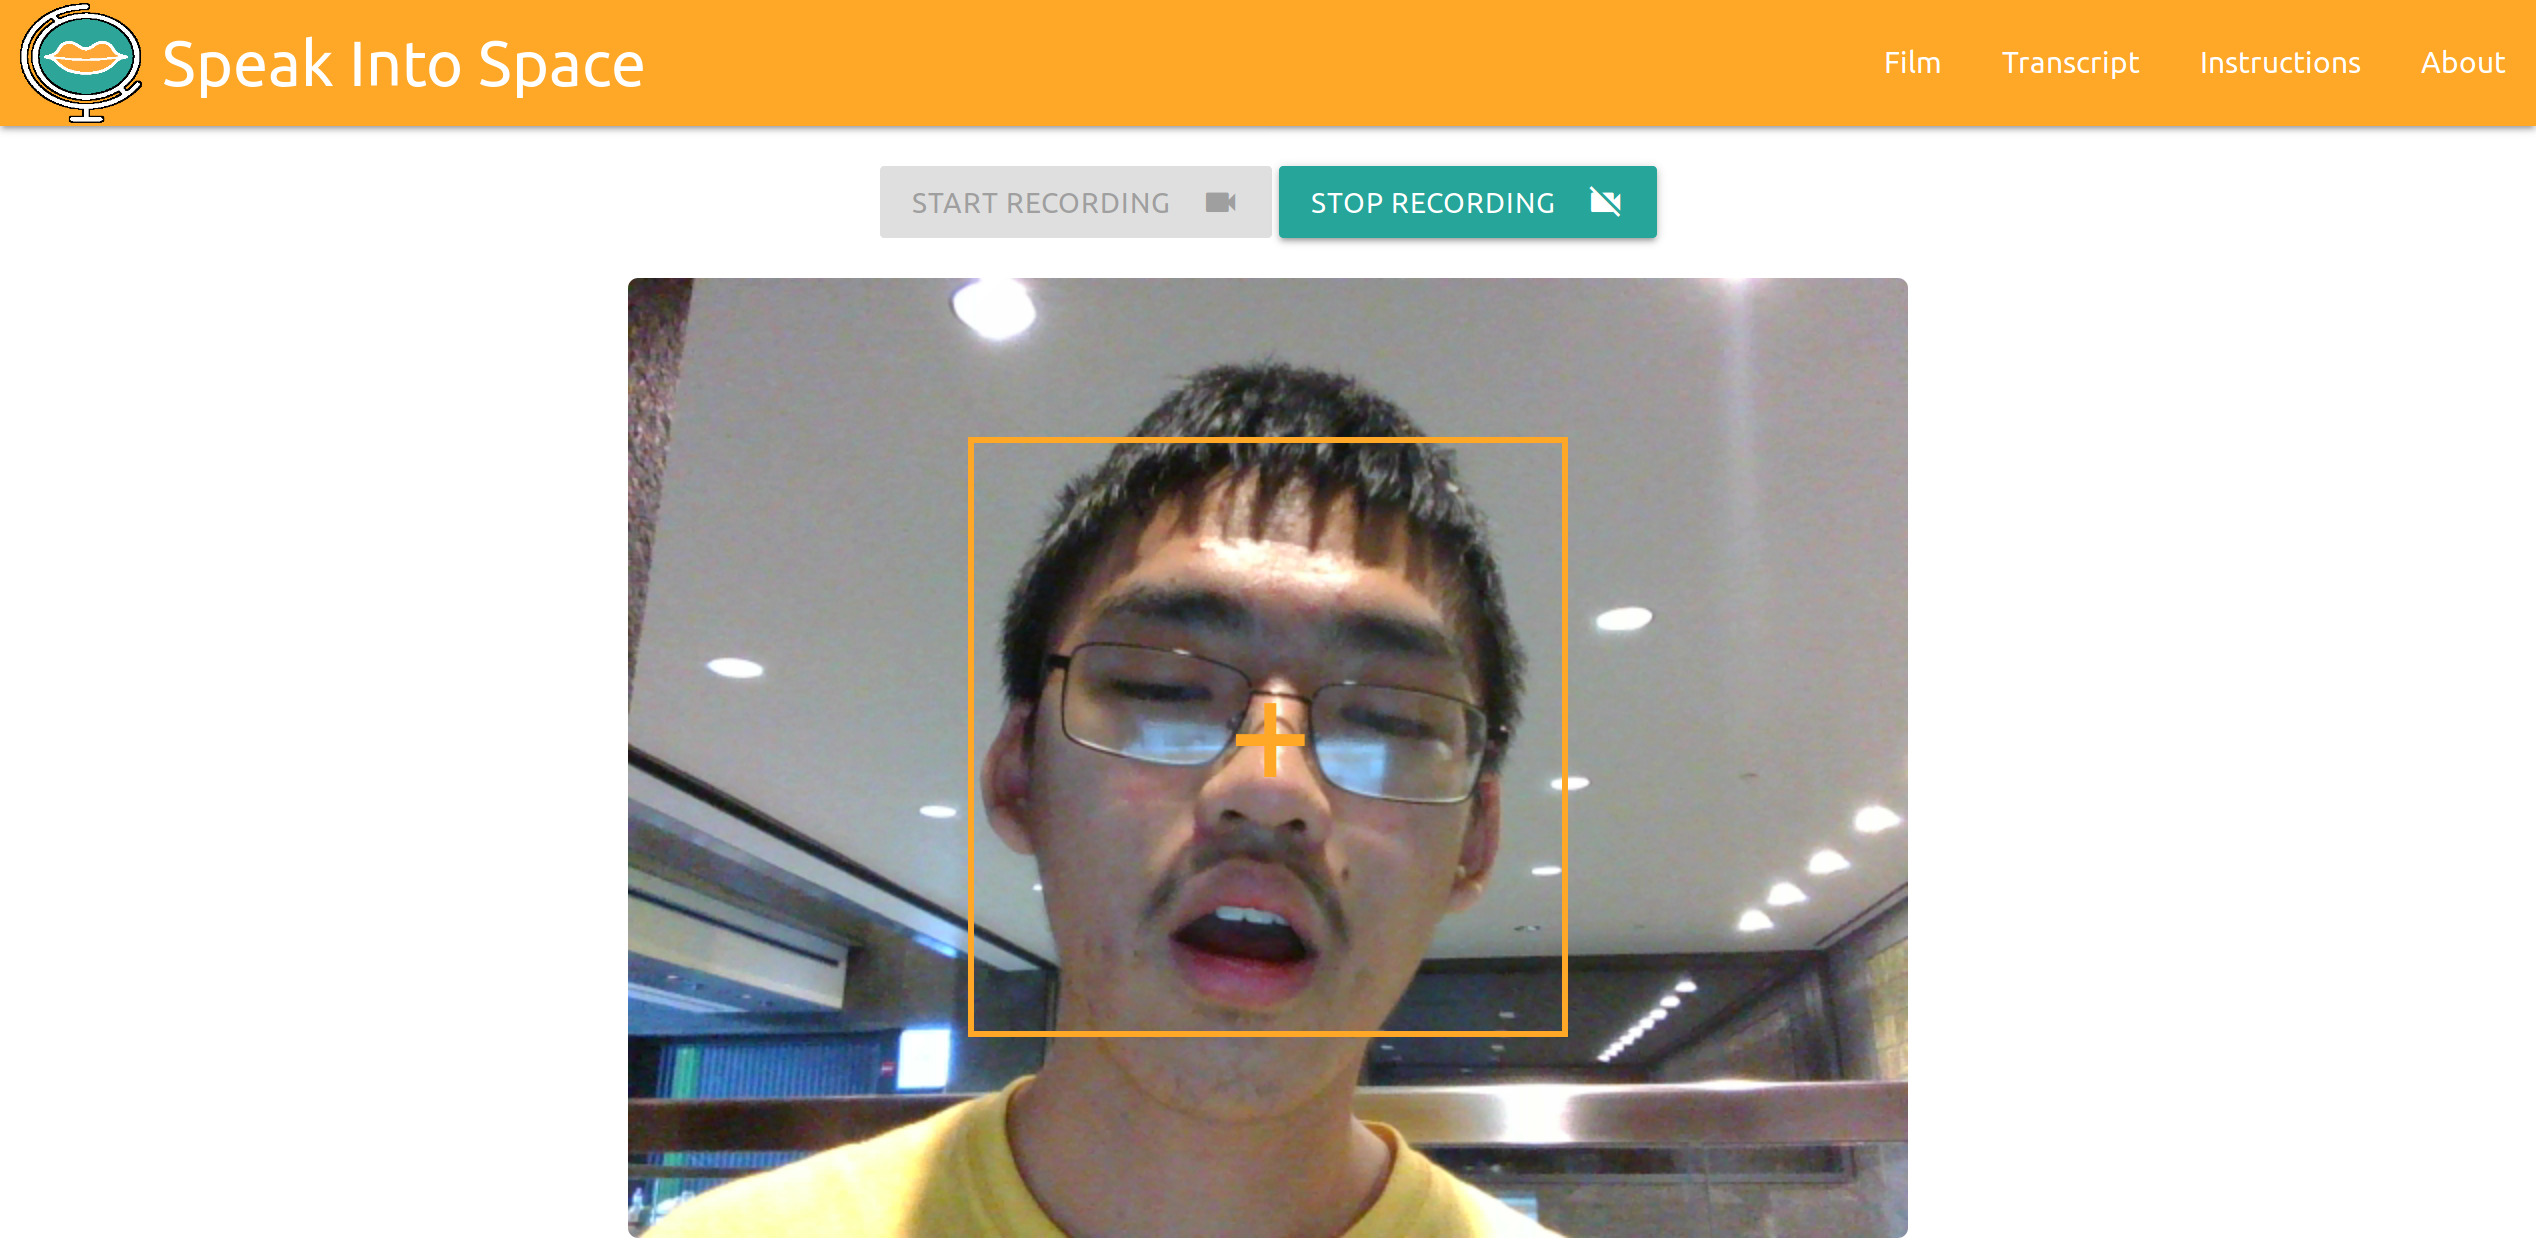Click the left edge of the orange tracking box
Image resolution: width=2536 pixels, height=1244 pixels.
pyautogui.click(x=971, y=737)
